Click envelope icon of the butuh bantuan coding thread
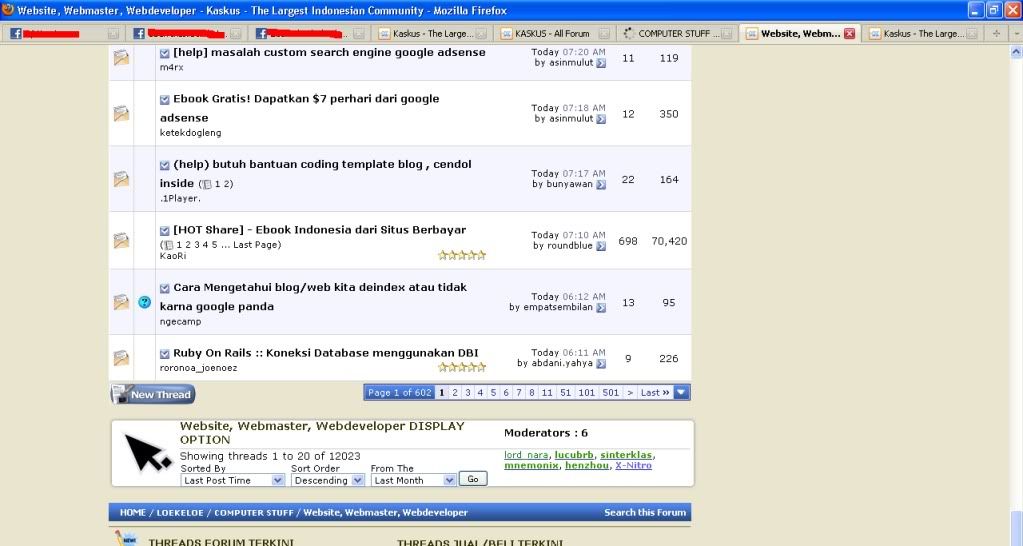 click(121, 179)
